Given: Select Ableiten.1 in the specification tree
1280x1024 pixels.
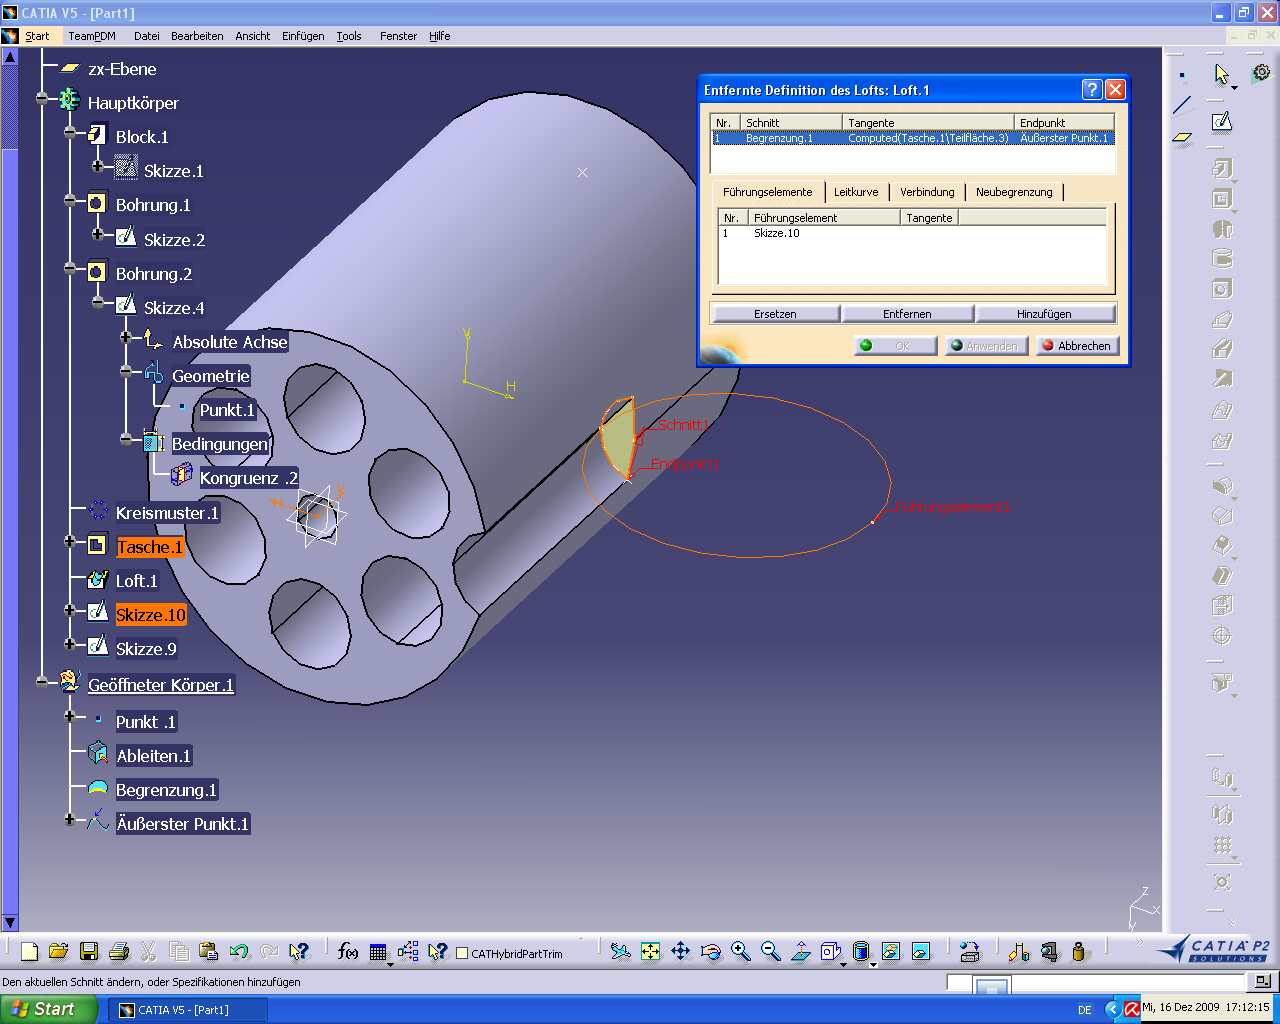Looking at the screenshot, I should [x=154, y=756].
